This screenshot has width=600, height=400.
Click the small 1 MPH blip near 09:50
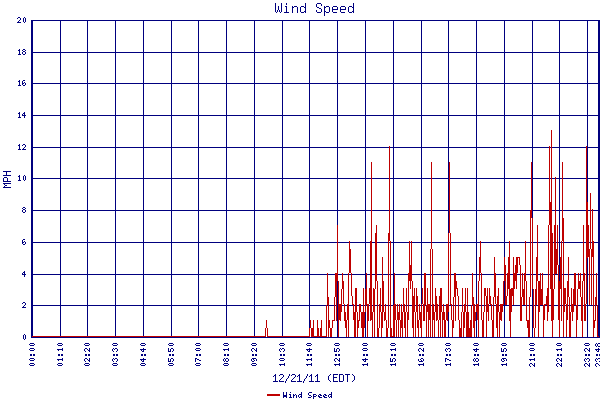point(266,328)
